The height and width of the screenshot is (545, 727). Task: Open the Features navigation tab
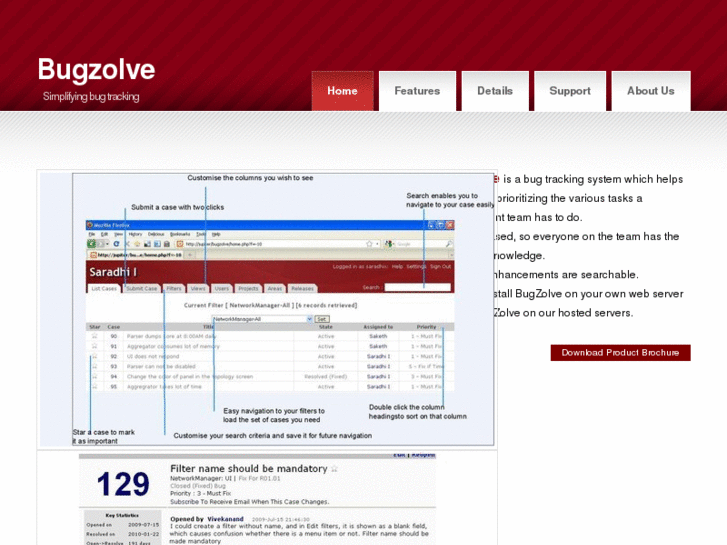point(417,91)
